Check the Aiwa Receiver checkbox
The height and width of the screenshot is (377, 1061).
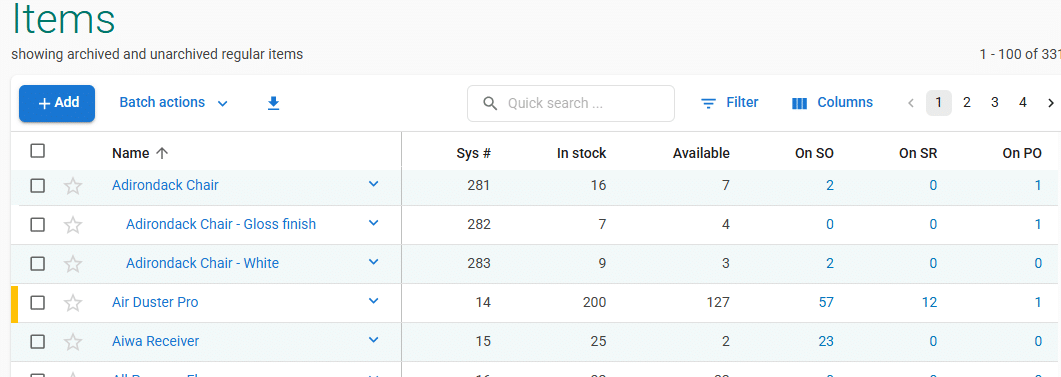point(38,341)
